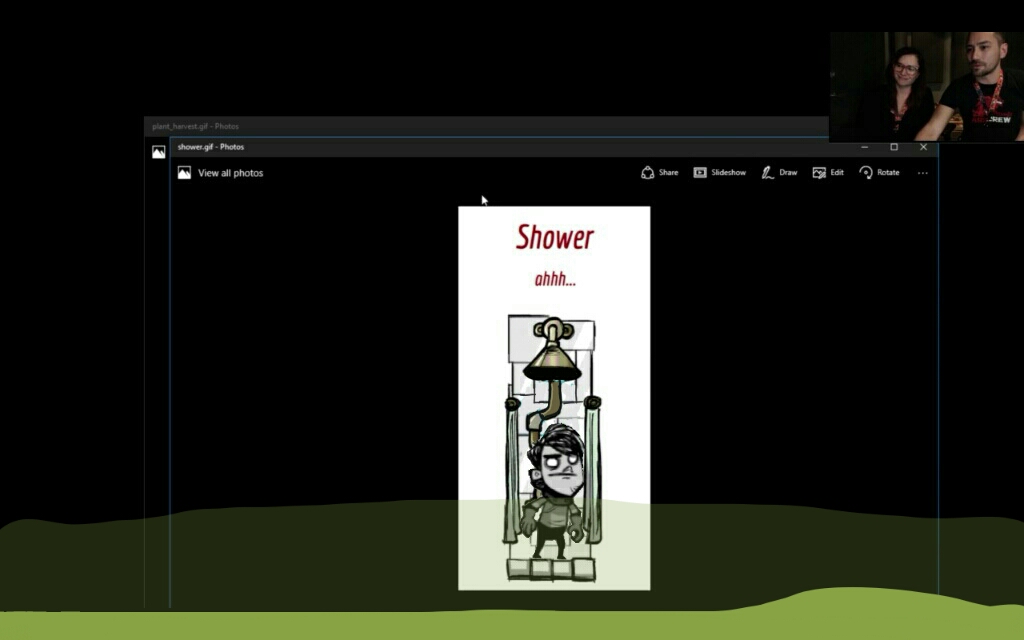Image resolution: width=1024 pixels, height=640 pixels.
Task: Click the Slideshow icon
Action: click(x=700, y=173)
